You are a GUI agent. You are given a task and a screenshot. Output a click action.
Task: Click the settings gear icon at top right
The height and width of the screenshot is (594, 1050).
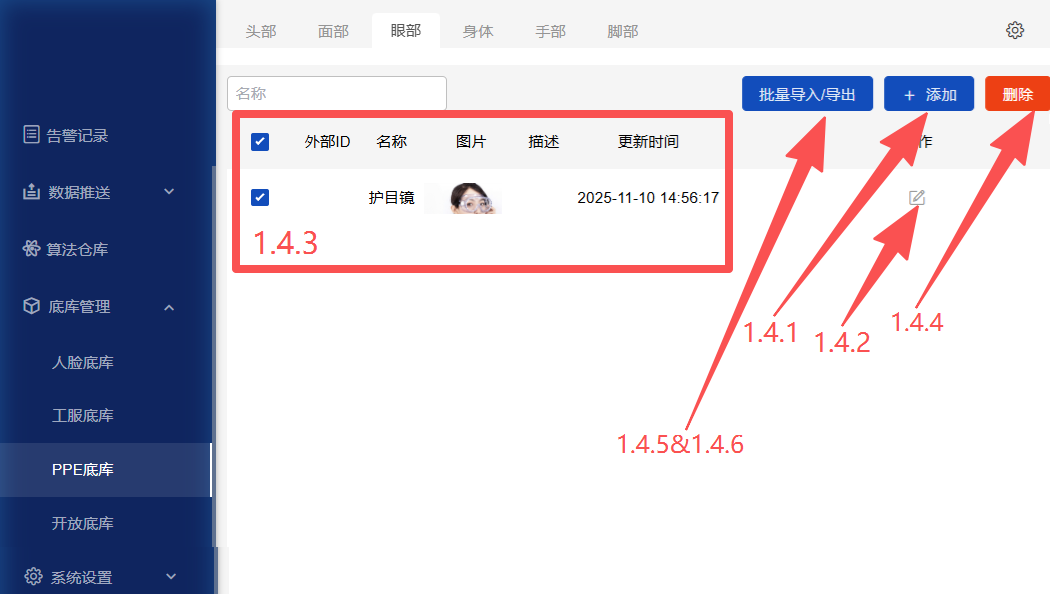click(x=1015, y=30)
